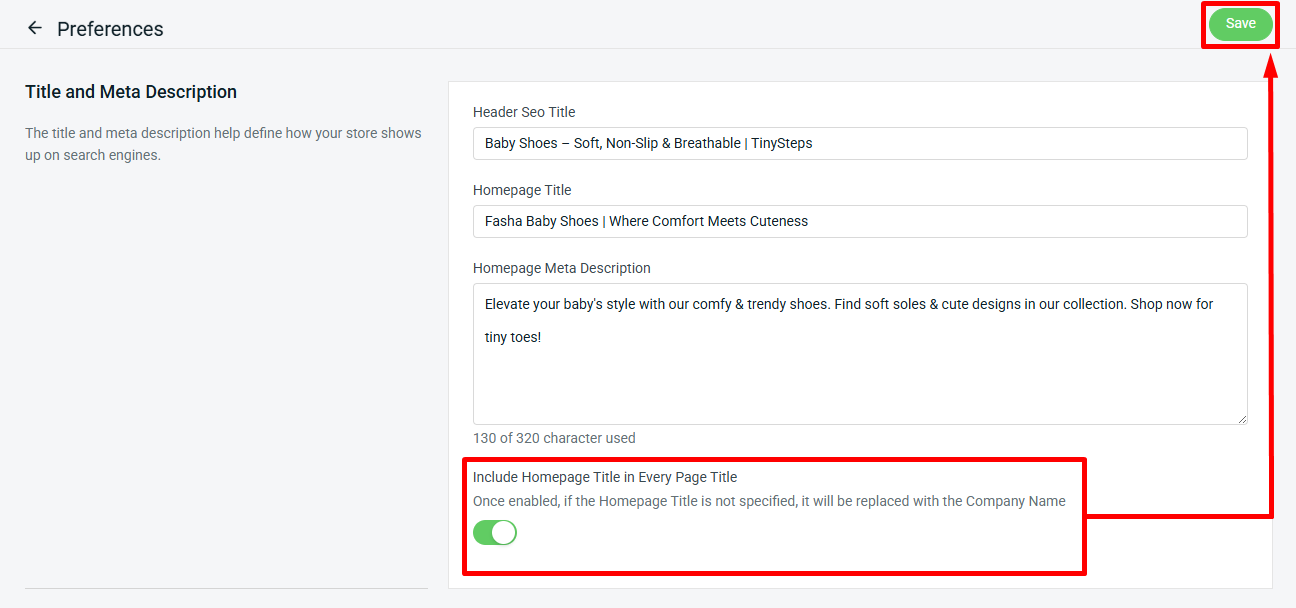Screen dimensions: 1296x608
Task: Click the Include Homepage Title setting label
Action: 605,477
